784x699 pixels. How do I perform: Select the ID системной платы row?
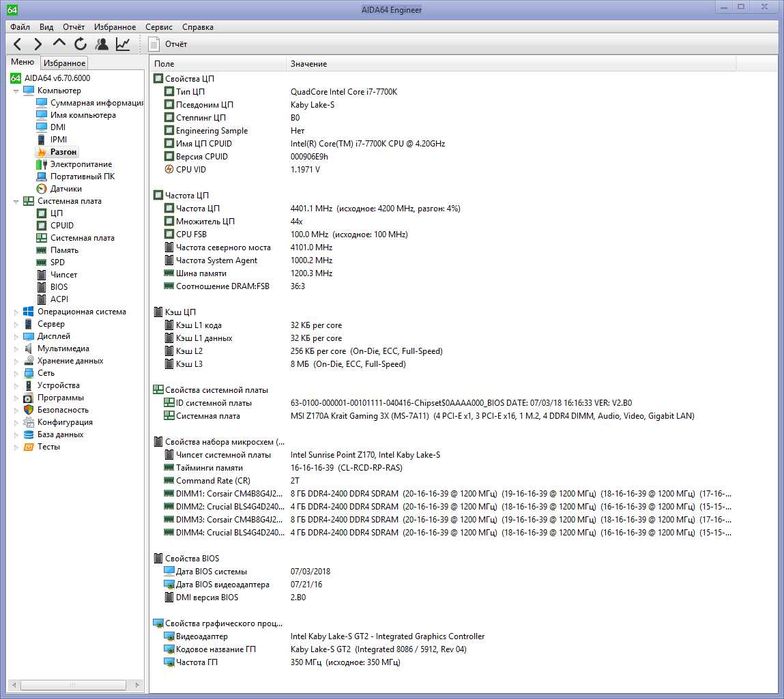(442, 403)
